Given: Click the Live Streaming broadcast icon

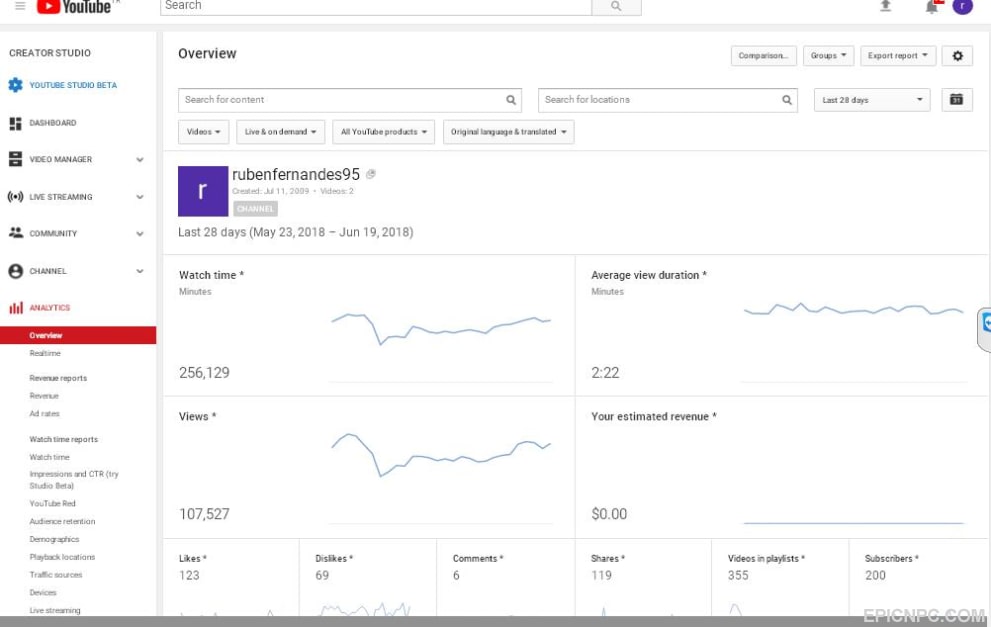Looking at the screenshot, I should click(15, 197).
